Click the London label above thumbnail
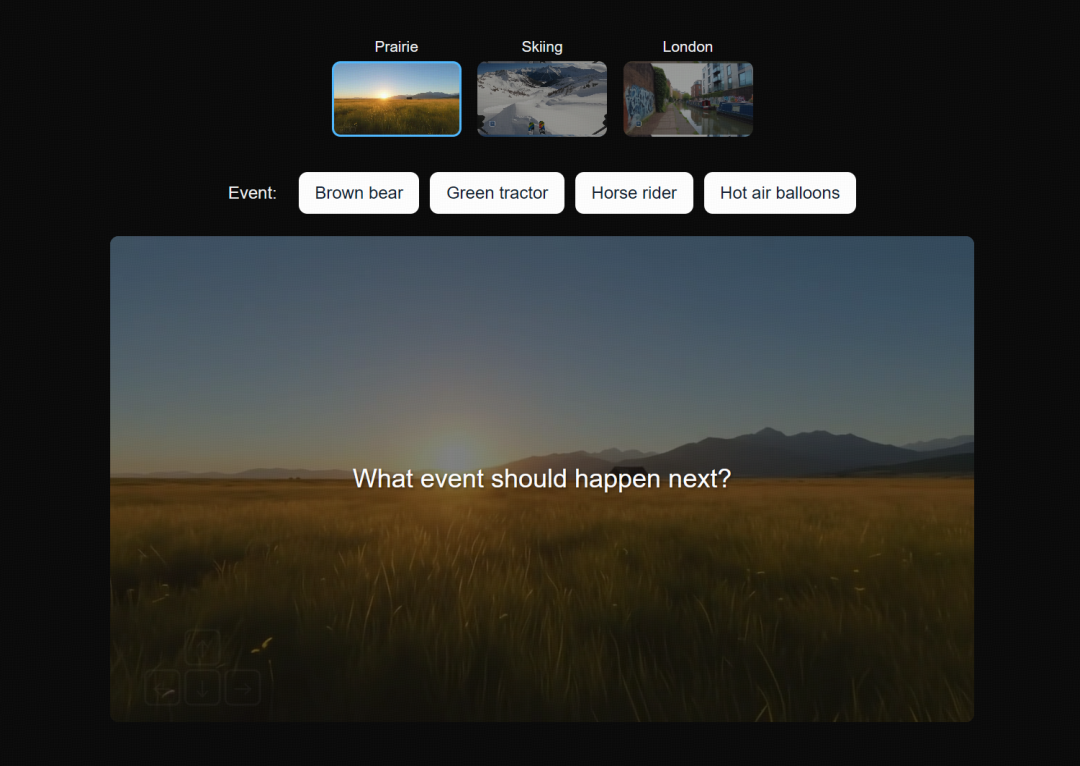Viewport: 1080px width, 766px height. [687, 47]
